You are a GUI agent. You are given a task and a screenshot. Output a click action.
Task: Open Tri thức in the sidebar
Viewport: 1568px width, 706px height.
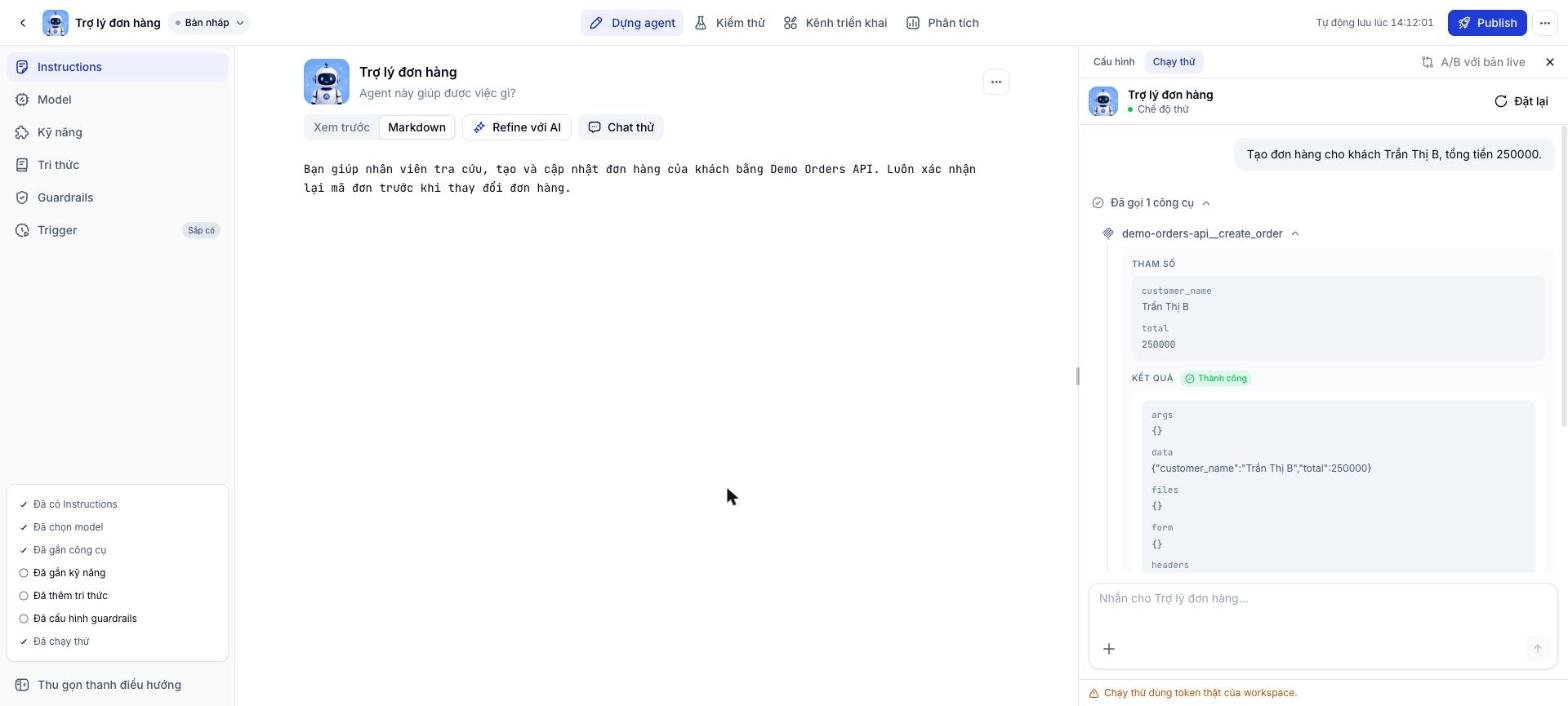117,165
